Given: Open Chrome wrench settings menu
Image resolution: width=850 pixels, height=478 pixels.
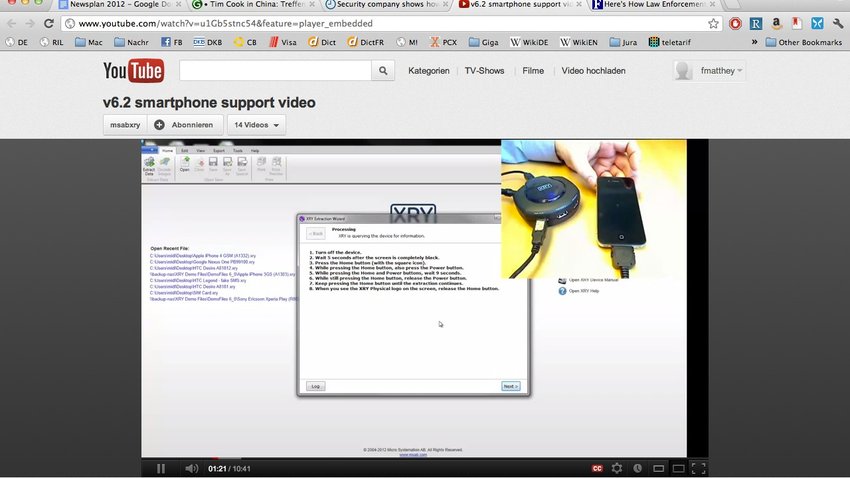Looking at the screenshot, I should (x=838, y=23).
